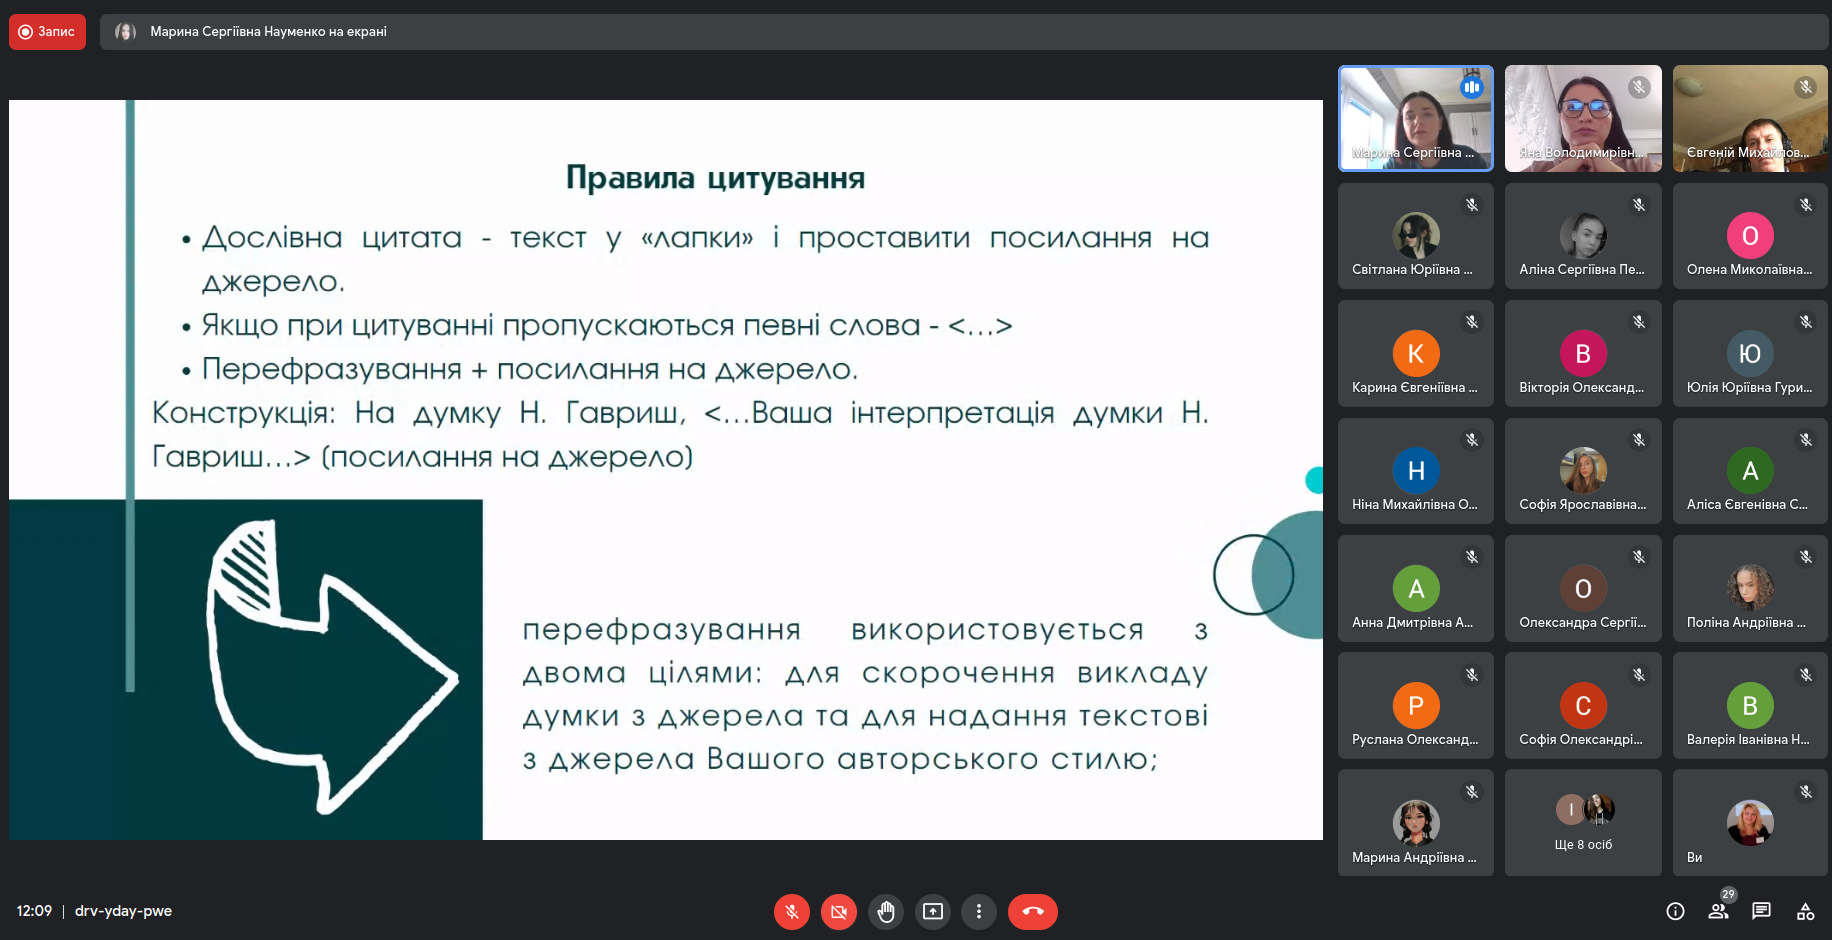Viewport: 1832px width, 940px height.
Task: Click the presenter banner for Марина Сергіївна Науменко
Action: [x=268, y=32]
